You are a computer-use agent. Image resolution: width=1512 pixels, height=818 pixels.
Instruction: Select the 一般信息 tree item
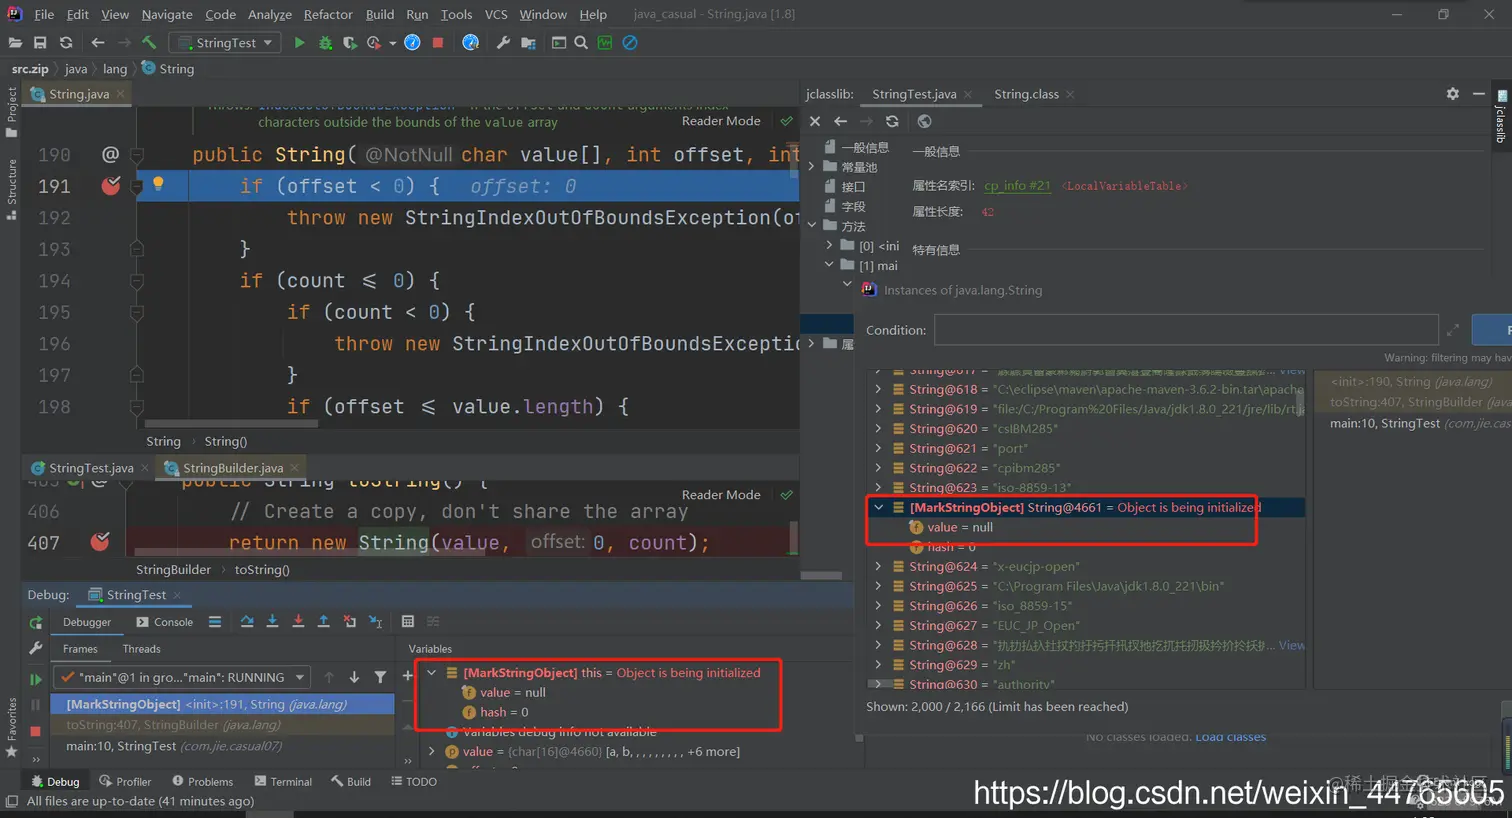pos(864,147)
